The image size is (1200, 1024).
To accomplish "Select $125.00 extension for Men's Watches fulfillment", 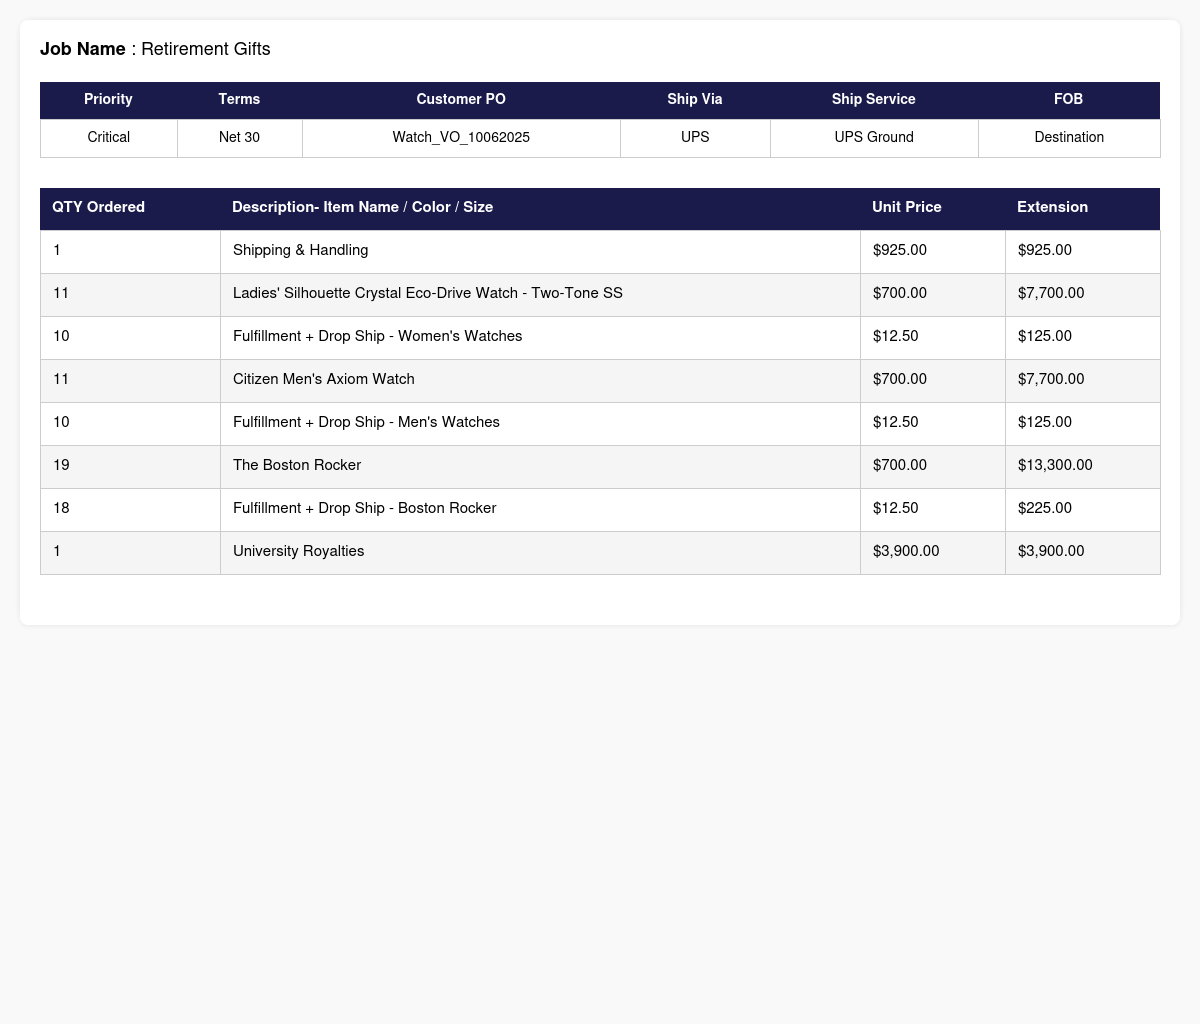I will [x=1083, y=423].
